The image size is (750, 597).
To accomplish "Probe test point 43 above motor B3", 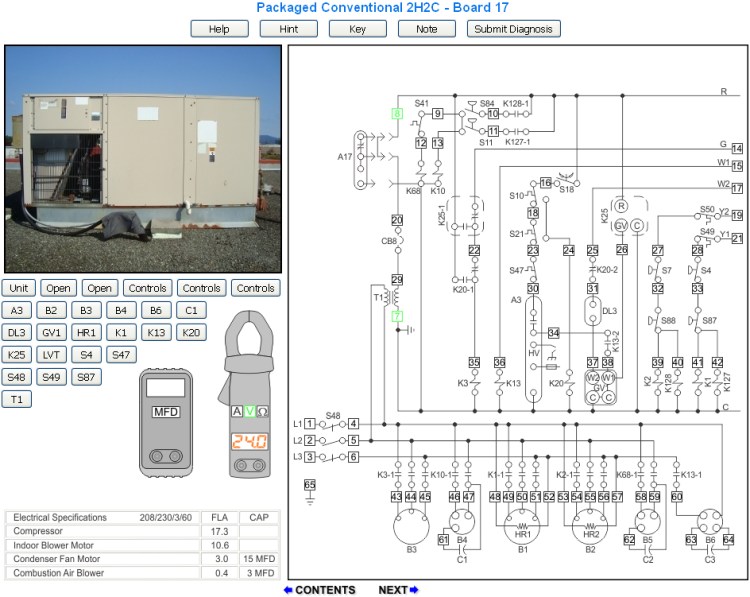I will (x=397, y=497).
